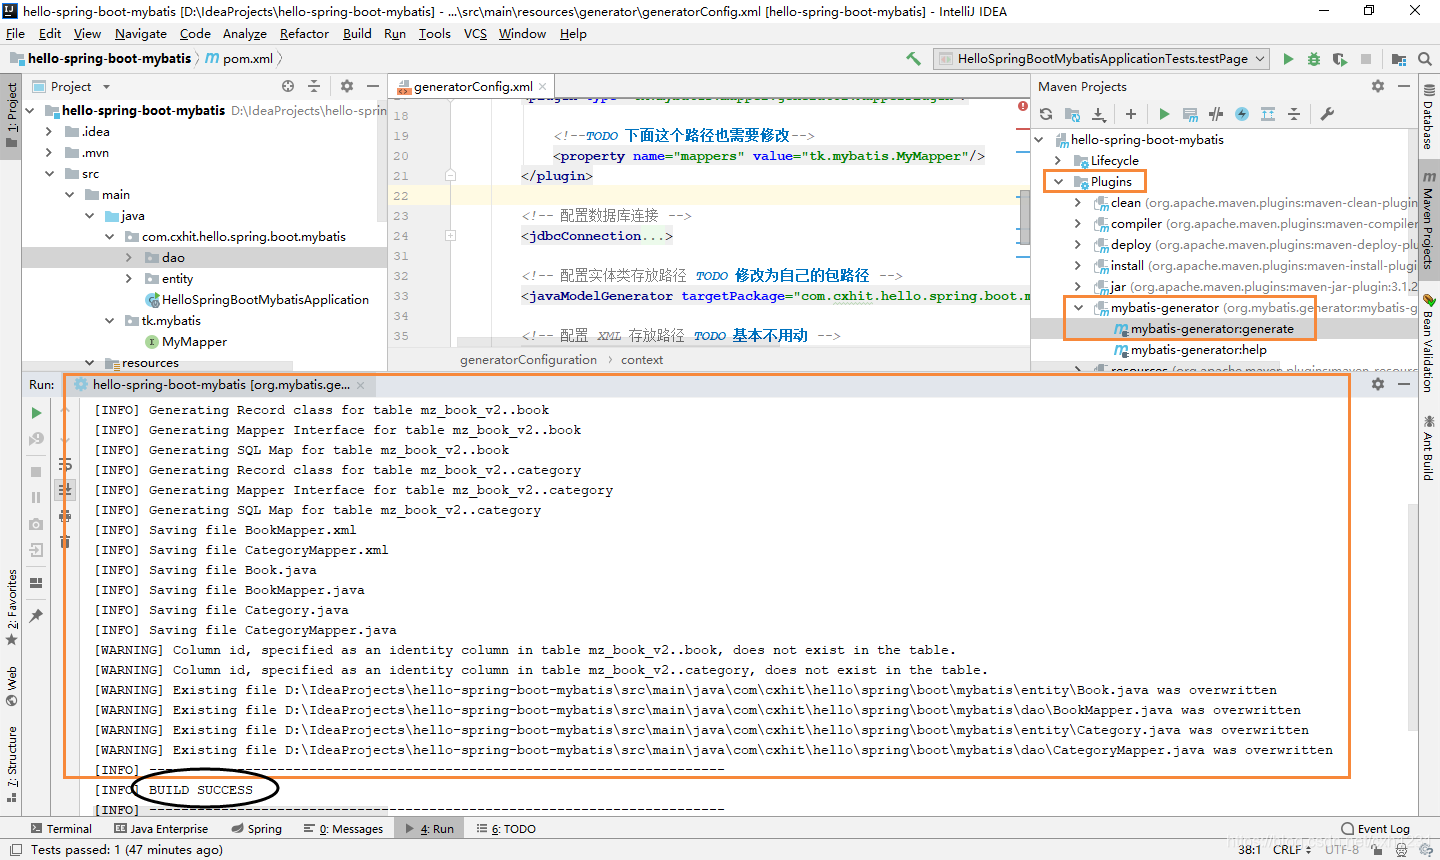1440x860 pixels.
Task: Run with Coverage icon in top toolbar
Action: tap(1340, 59)
